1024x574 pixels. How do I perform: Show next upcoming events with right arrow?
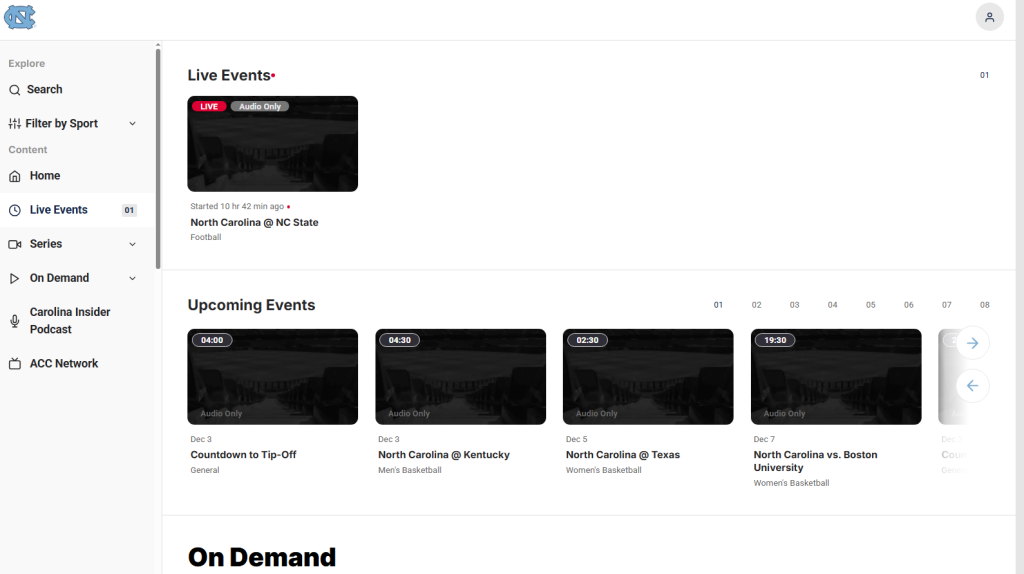click(x=973, y=343)
